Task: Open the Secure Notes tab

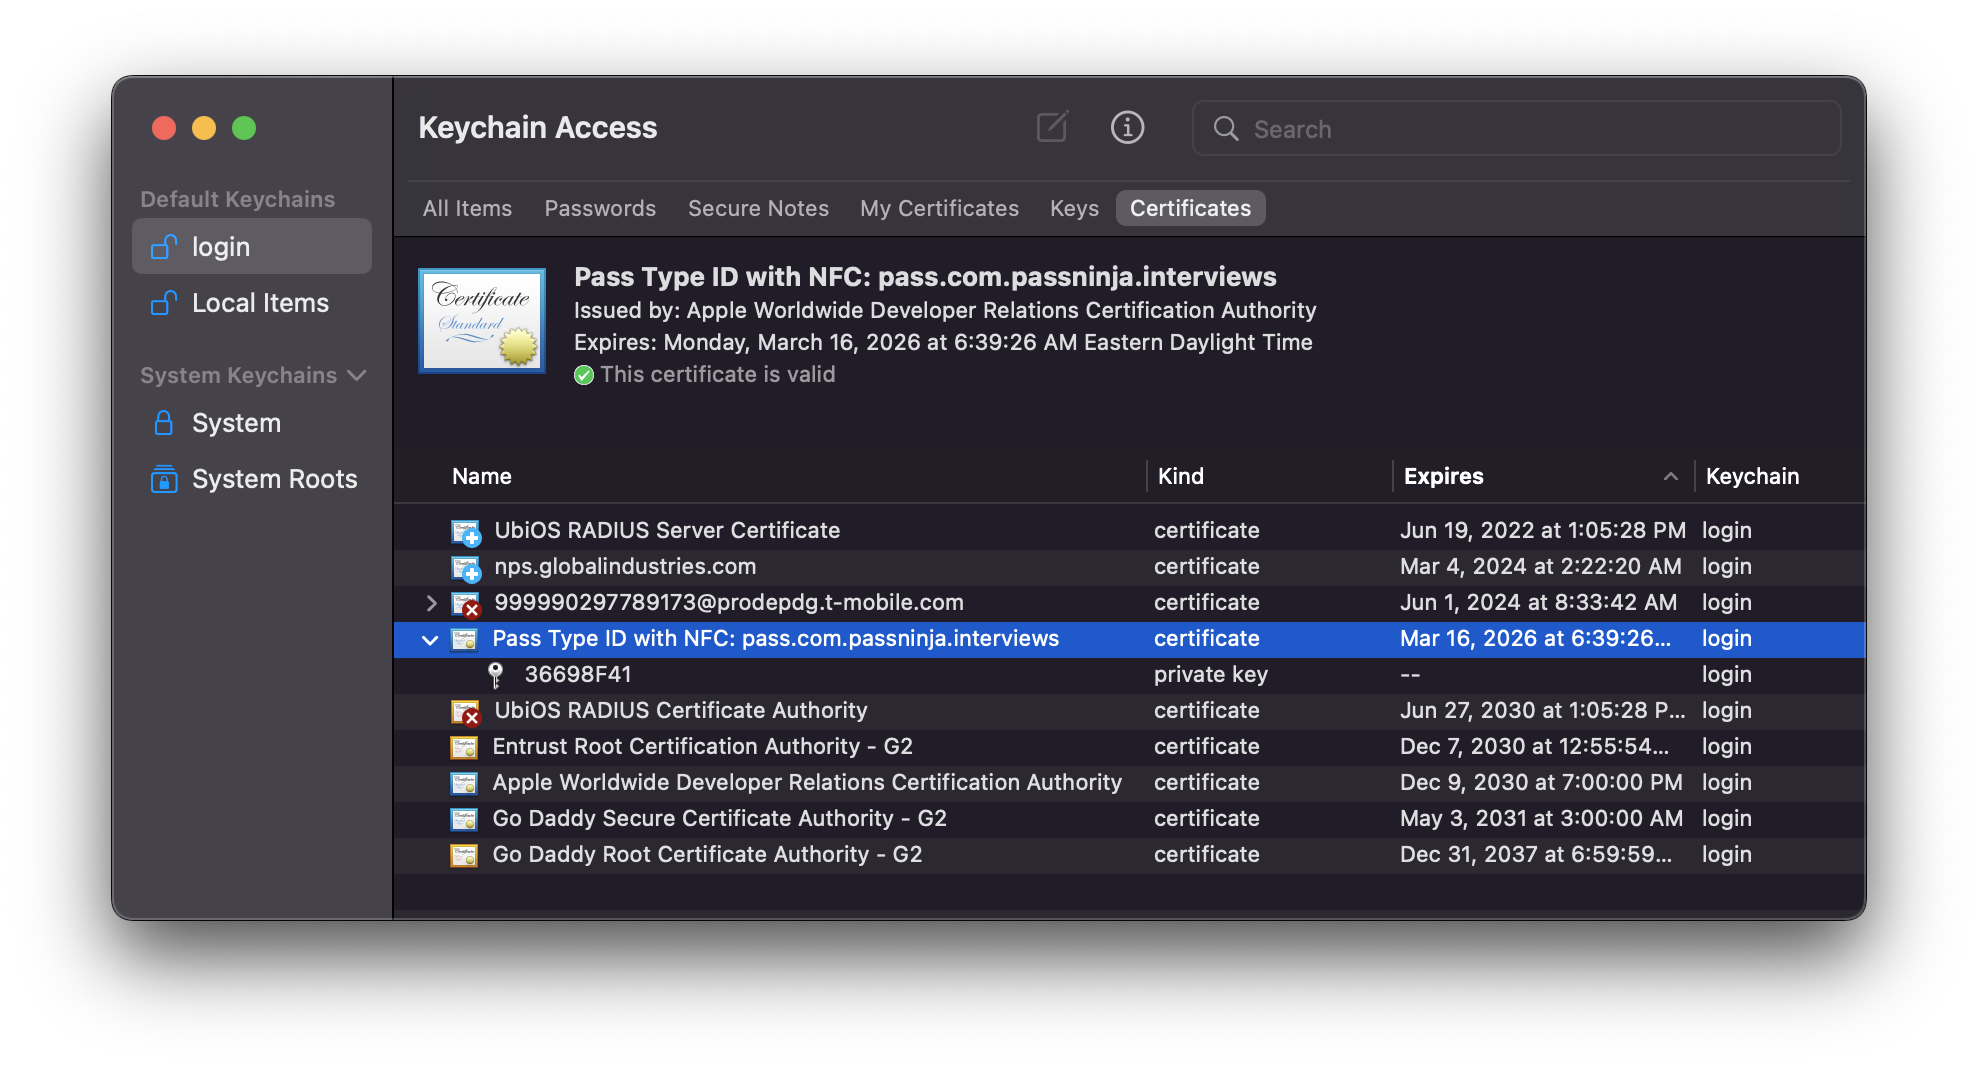Action: [758, 208]
